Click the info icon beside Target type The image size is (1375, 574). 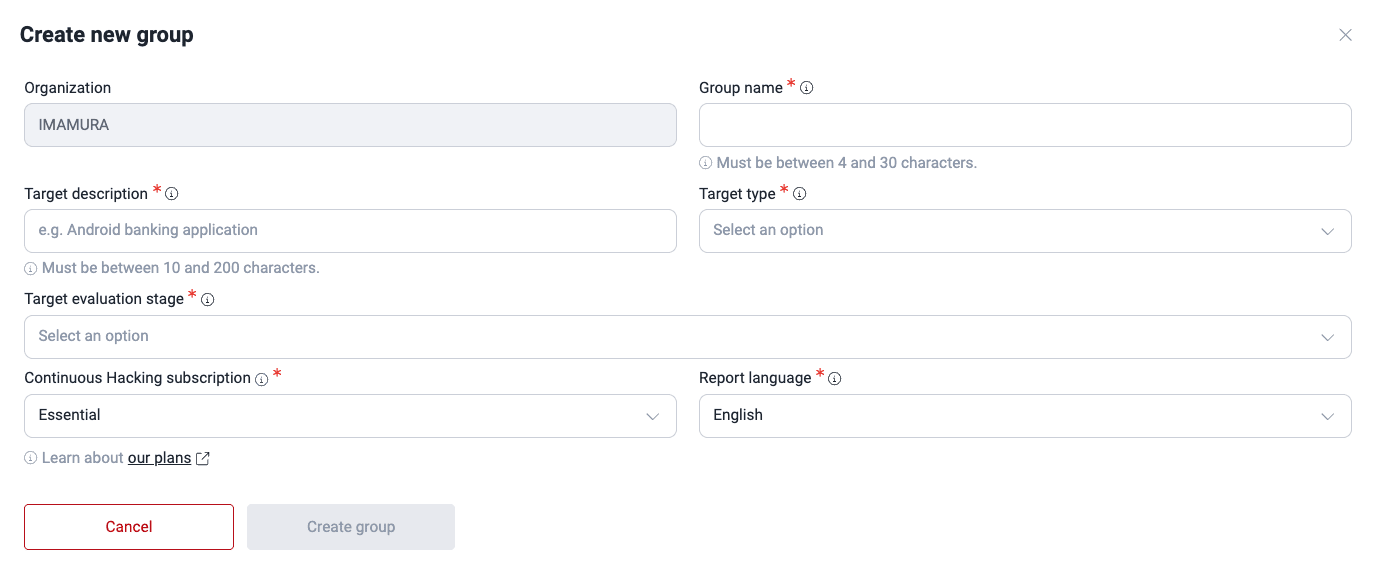click(799, 194)
